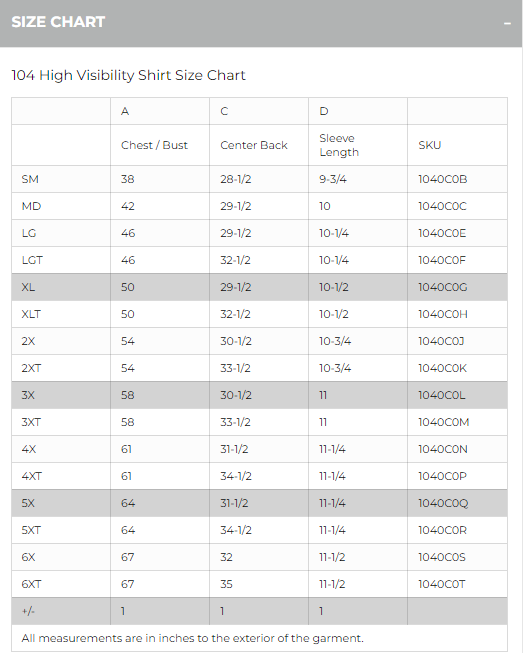
Task: Select SKU 1040C0T in 6XT row
Action: point(442,584)
